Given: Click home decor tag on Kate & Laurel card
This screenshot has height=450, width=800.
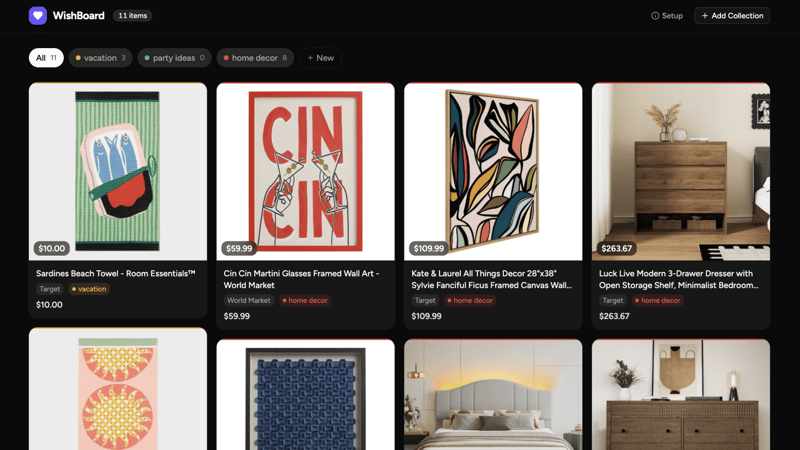Looking at the screenshot, I should (x=470, y=301).
